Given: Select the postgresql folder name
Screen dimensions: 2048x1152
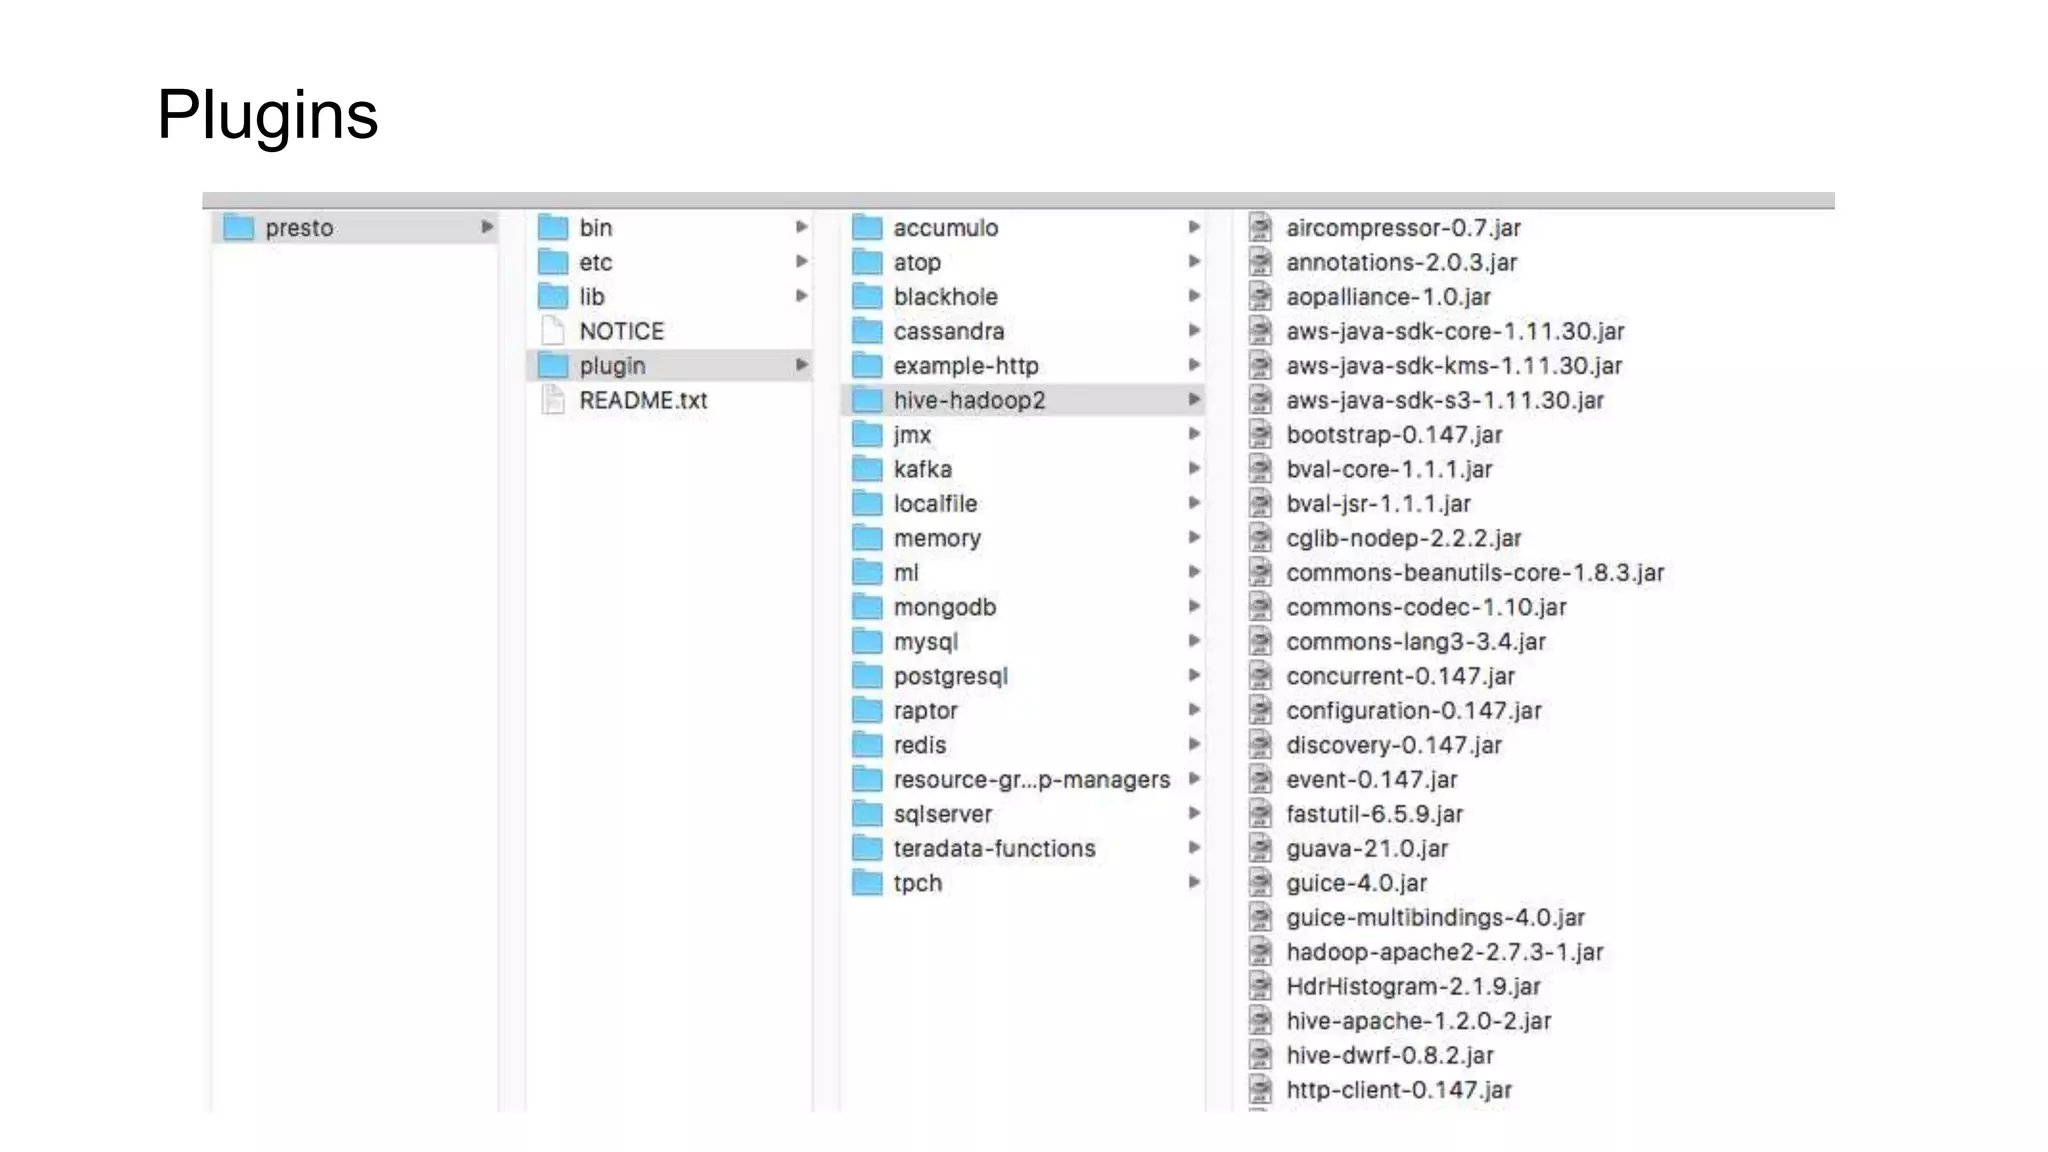Looking at the screenshot, I should click(x=951, y=677).
